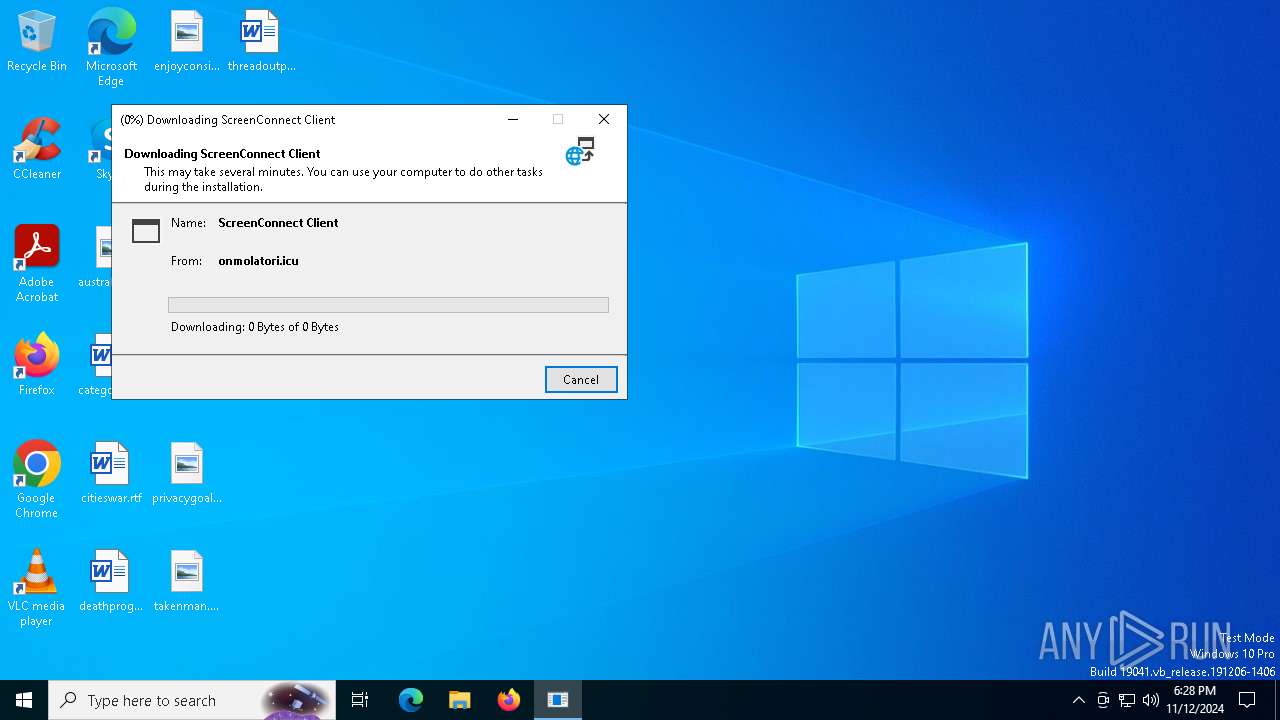Viewport: 1280px width, 720px height.
Task: Launch Edge from the taskbar
Action: [x=411, y=700]
